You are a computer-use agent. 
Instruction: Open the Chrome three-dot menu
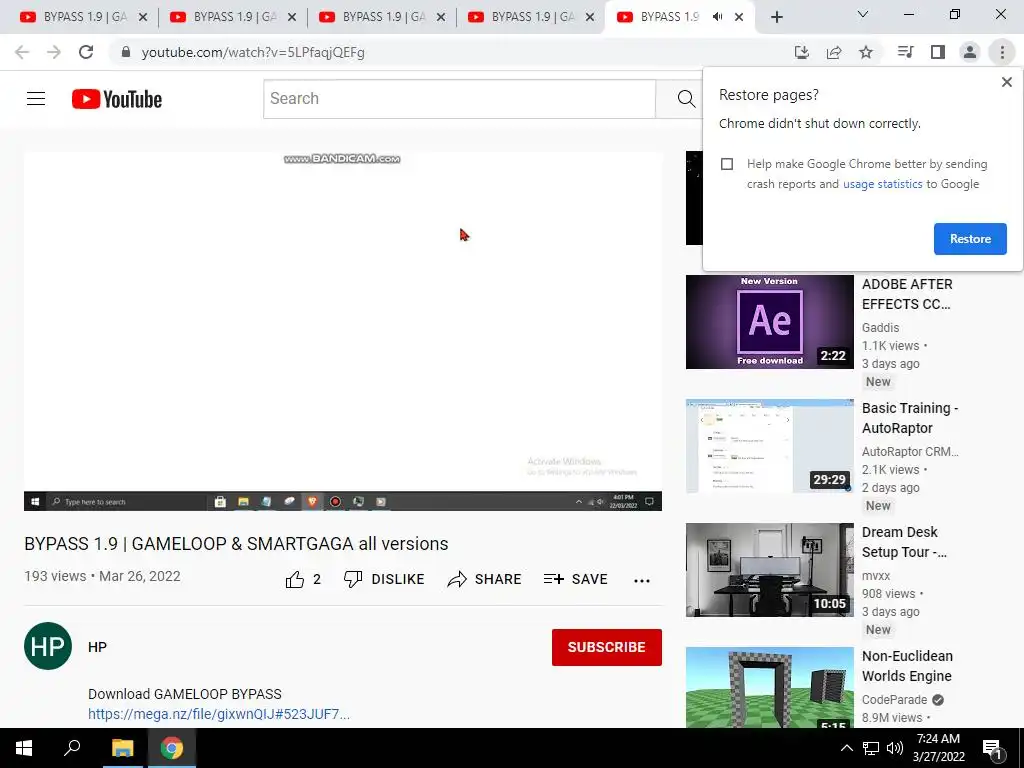(x=1002, y=52)
